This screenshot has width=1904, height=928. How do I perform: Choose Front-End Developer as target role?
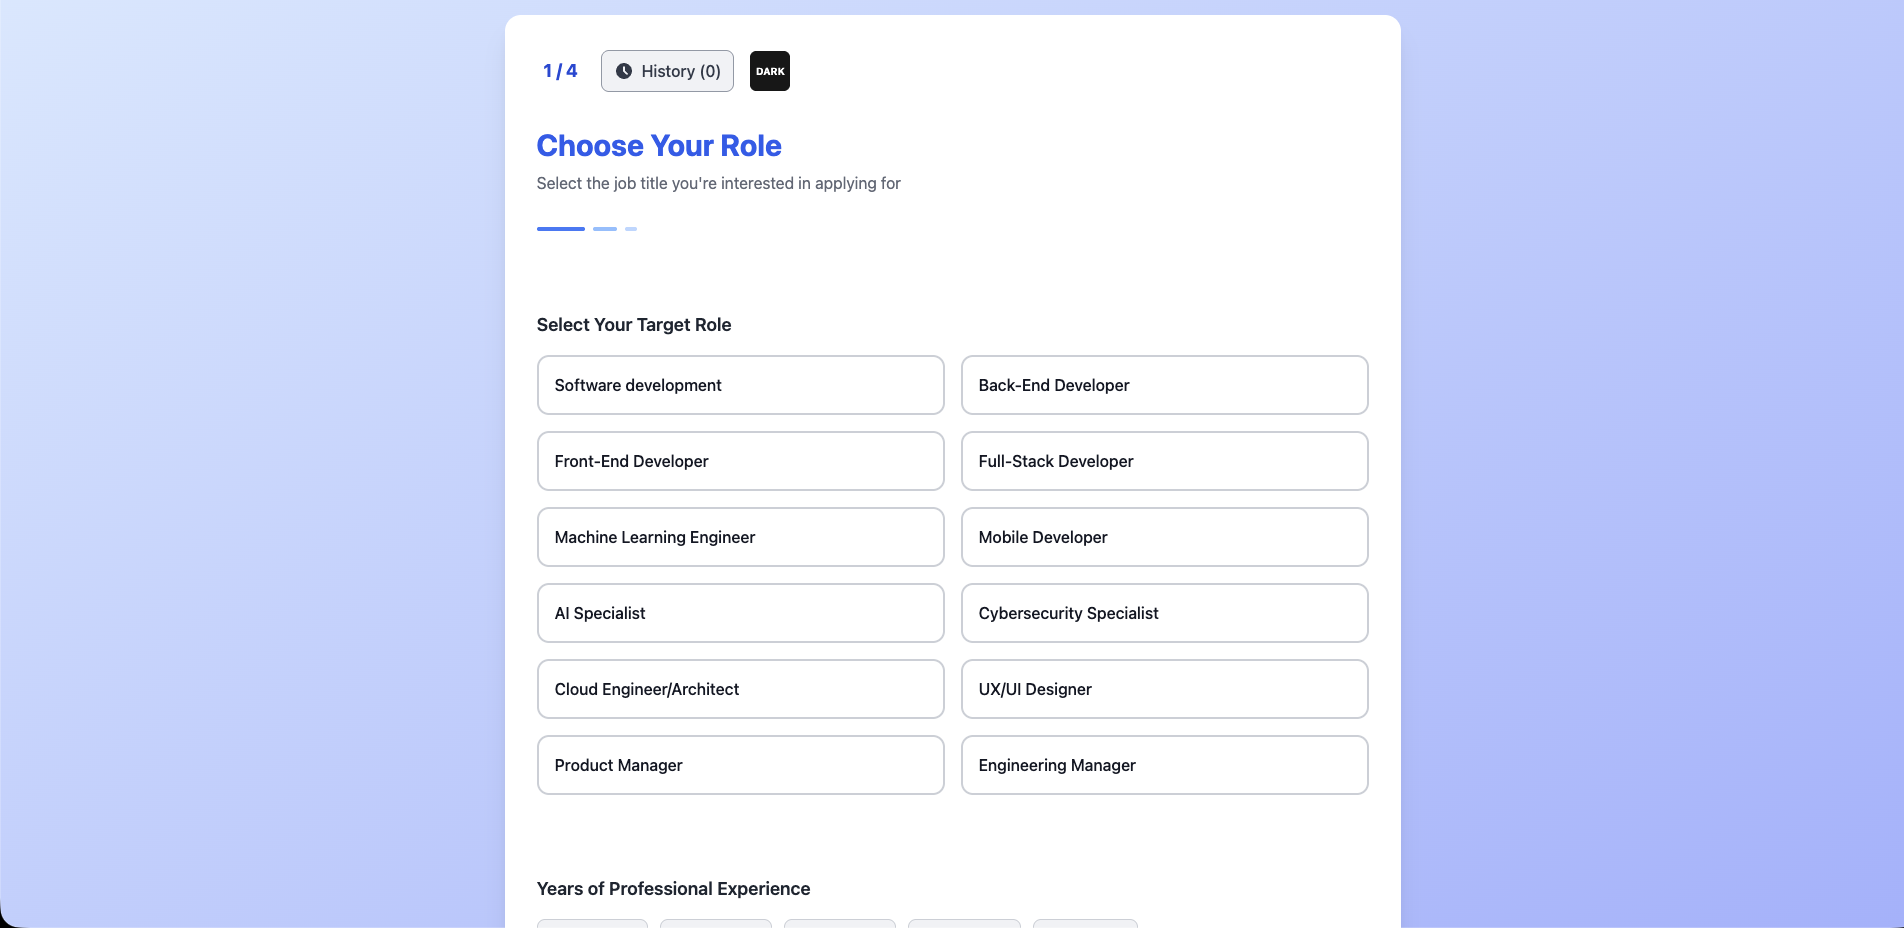click(x=740, y=461)
